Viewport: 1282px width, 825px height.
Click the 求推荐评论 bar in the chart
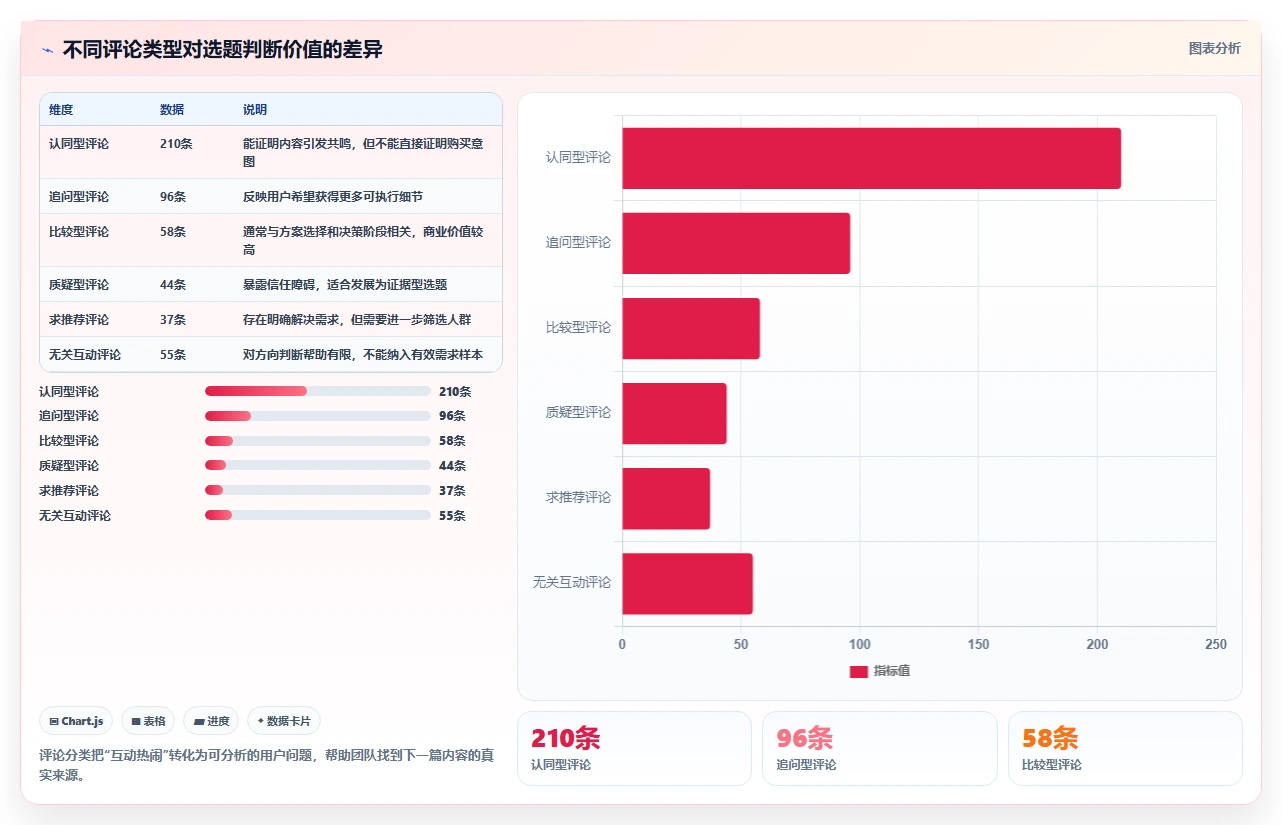click(666, 498)
